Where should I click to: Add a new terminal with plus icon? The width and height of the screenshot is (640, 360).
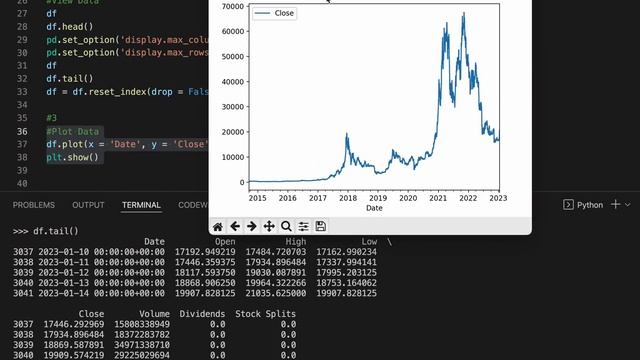tap(616, 204)
